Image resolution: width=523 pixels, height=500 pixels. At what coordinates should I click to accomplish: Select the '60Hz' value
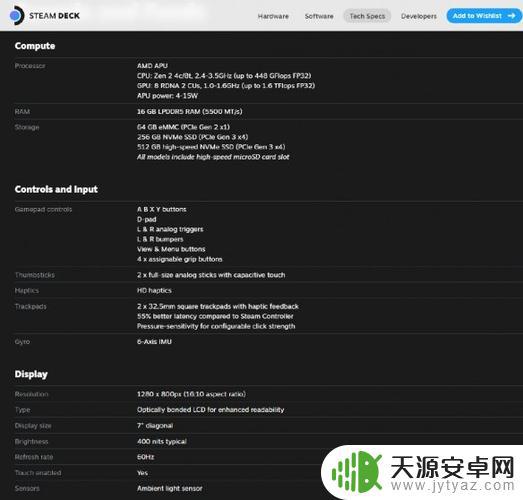(x=145, y=457)
